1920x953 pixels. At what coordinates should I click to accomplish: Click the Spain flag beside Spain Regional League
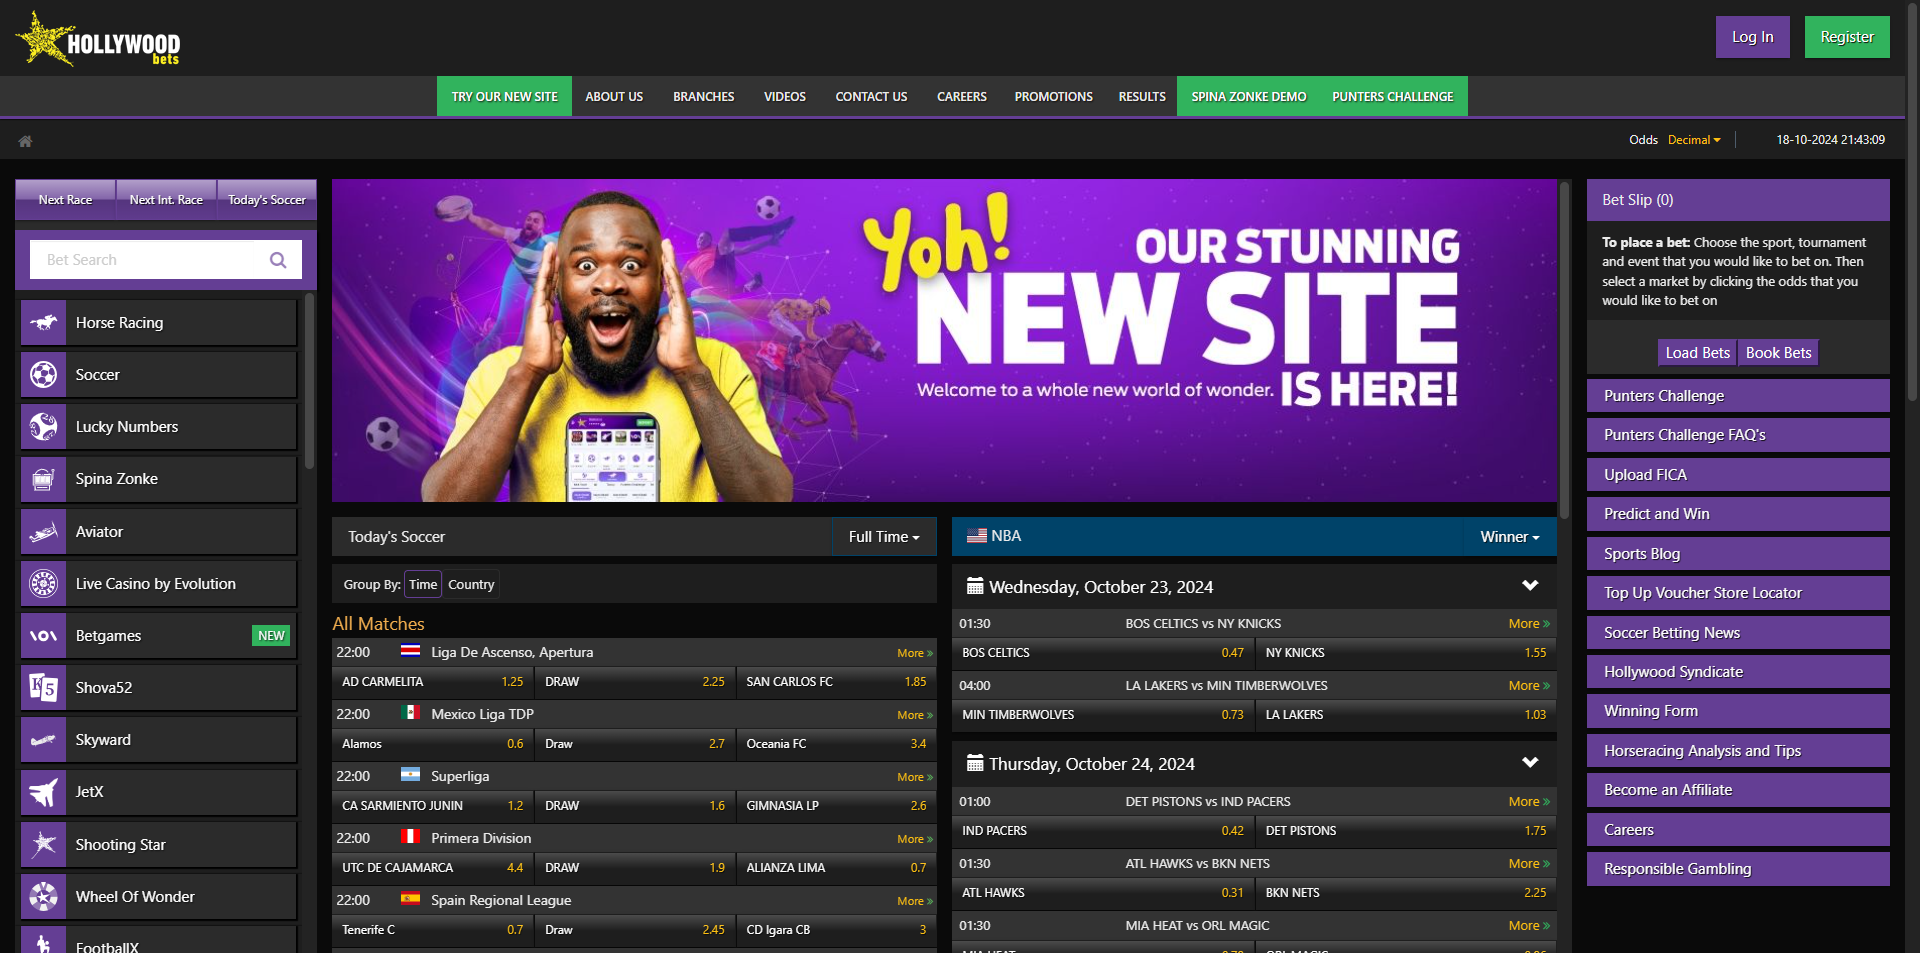410,899
